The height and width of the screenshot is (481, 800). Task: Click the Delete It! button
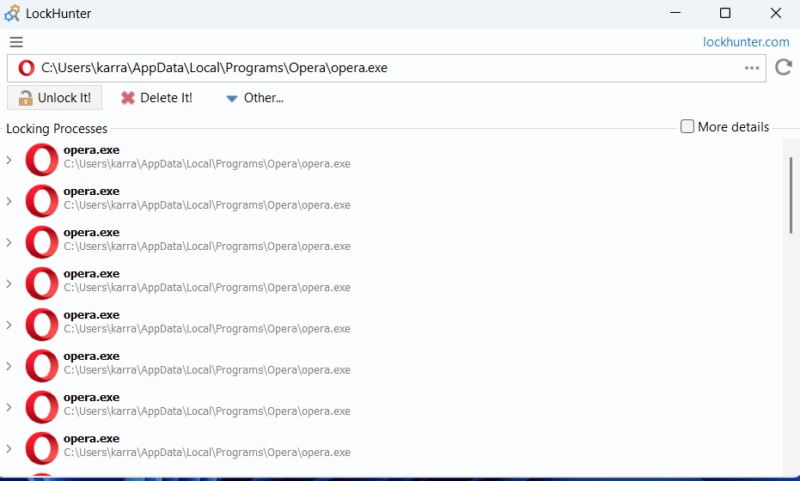tap(156, 98)
